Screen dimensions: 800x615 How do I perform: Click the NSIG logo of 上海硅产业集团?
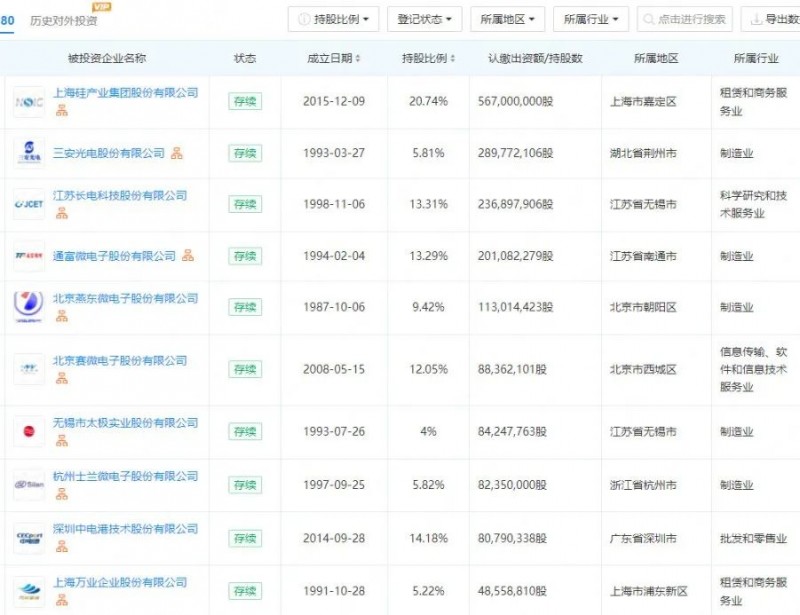(29, 102)
